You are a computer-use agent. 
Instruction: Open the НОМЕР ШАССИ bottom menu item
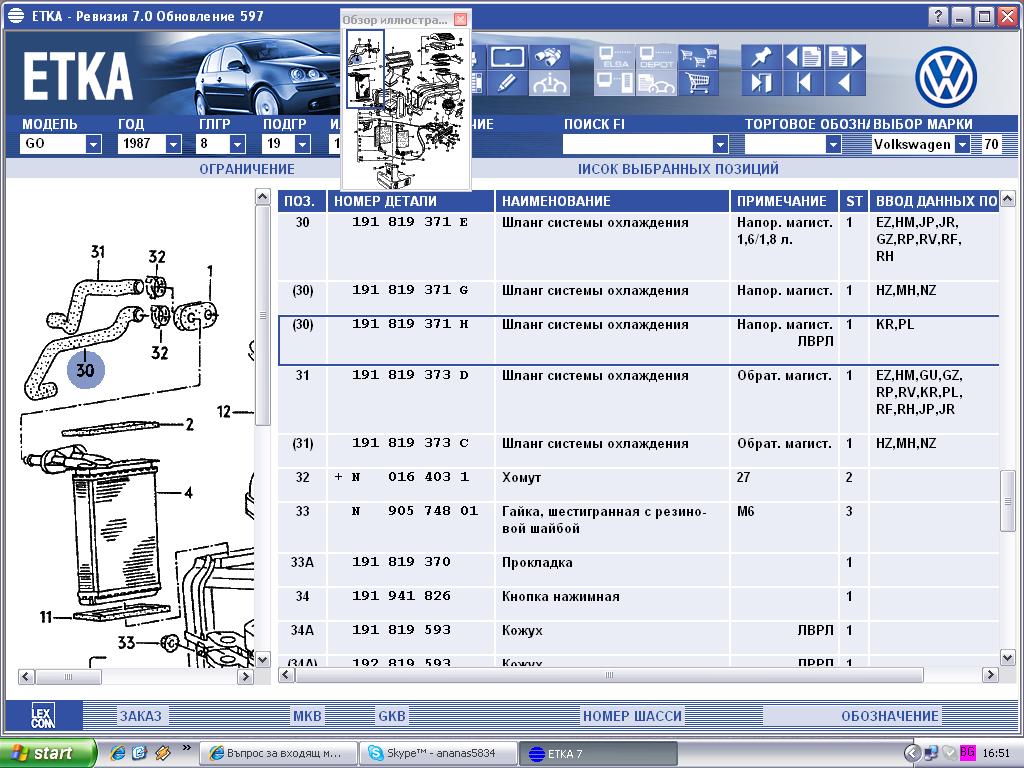tap(632, 716)
